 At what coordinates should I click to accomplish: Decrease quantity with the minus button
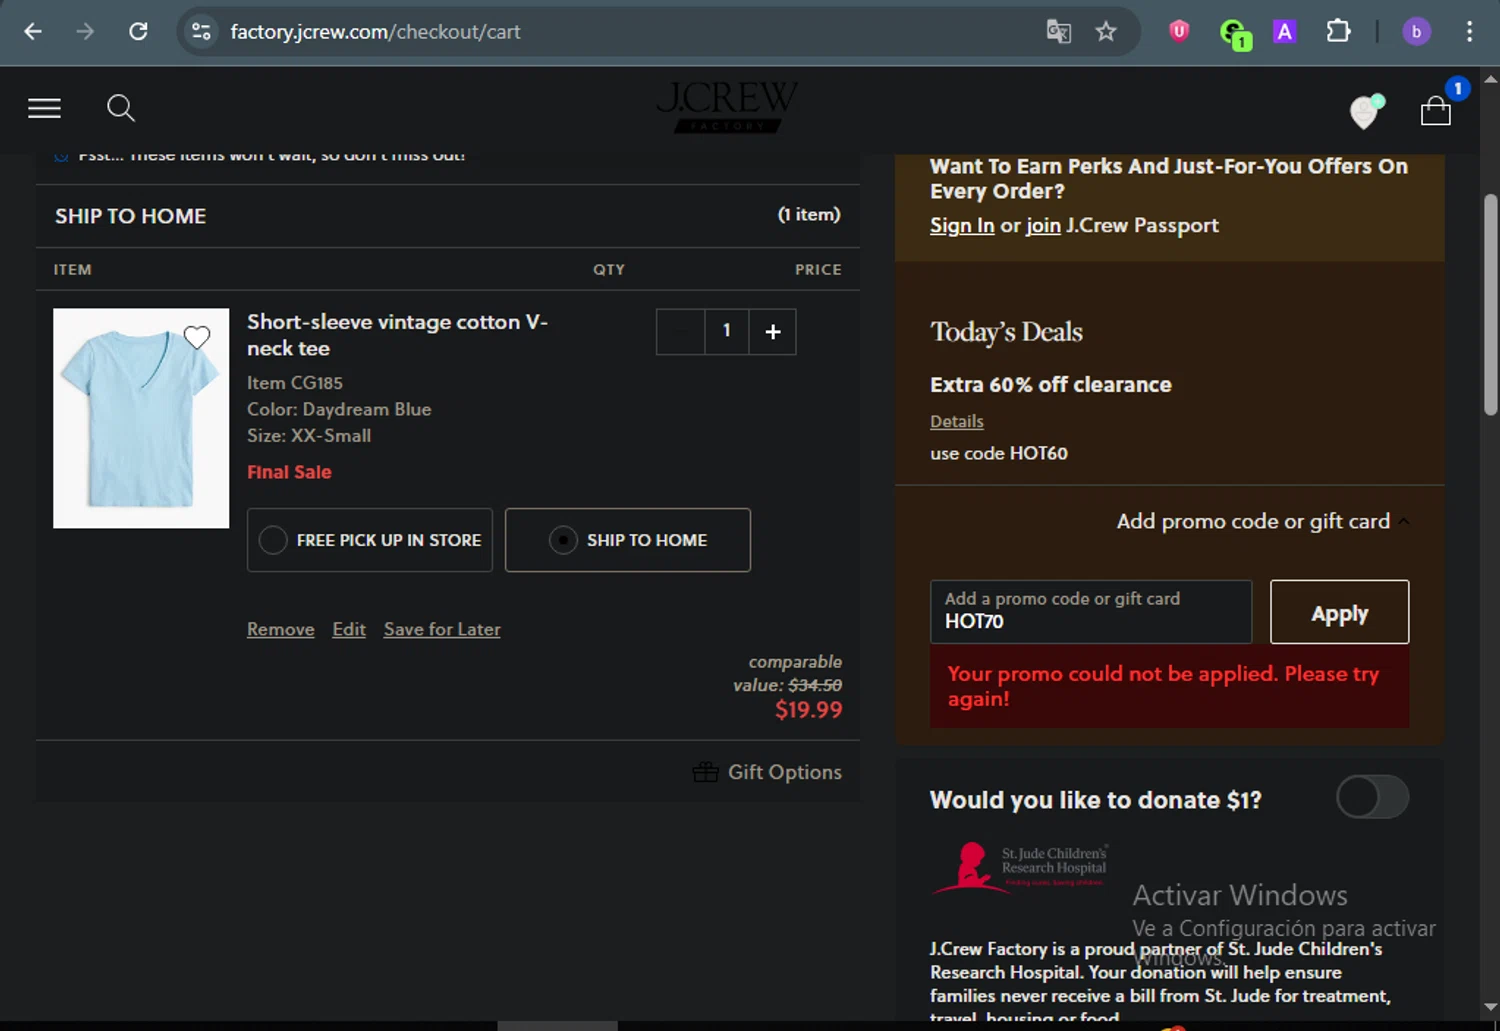tap(680, 332)
